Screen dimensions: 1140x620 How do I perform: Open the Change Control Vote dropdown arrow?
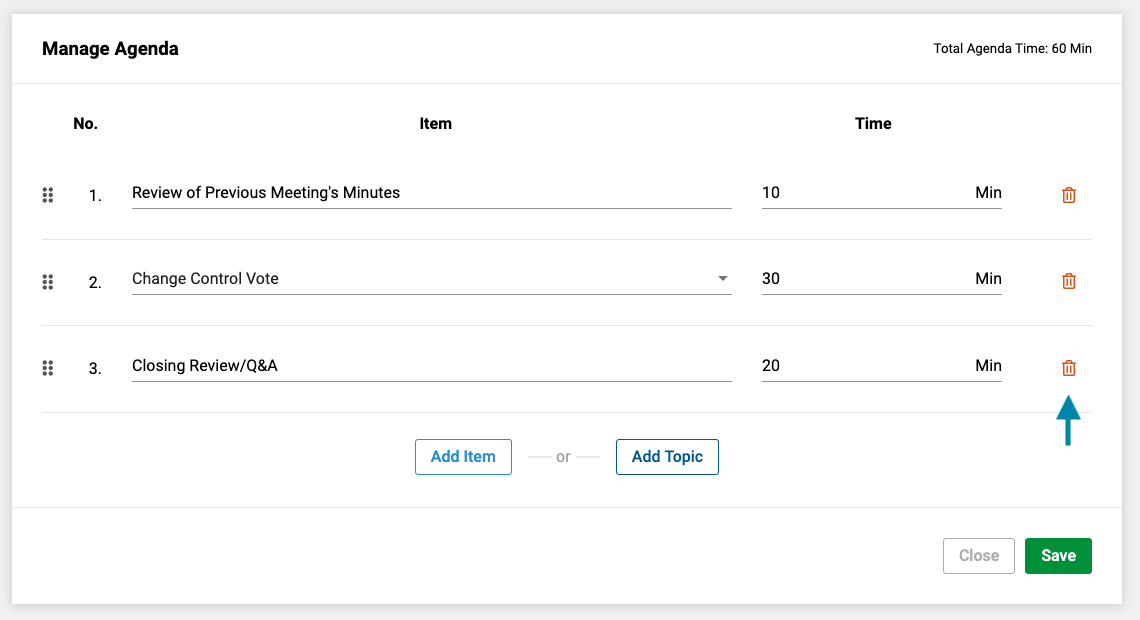click(722, 278)
